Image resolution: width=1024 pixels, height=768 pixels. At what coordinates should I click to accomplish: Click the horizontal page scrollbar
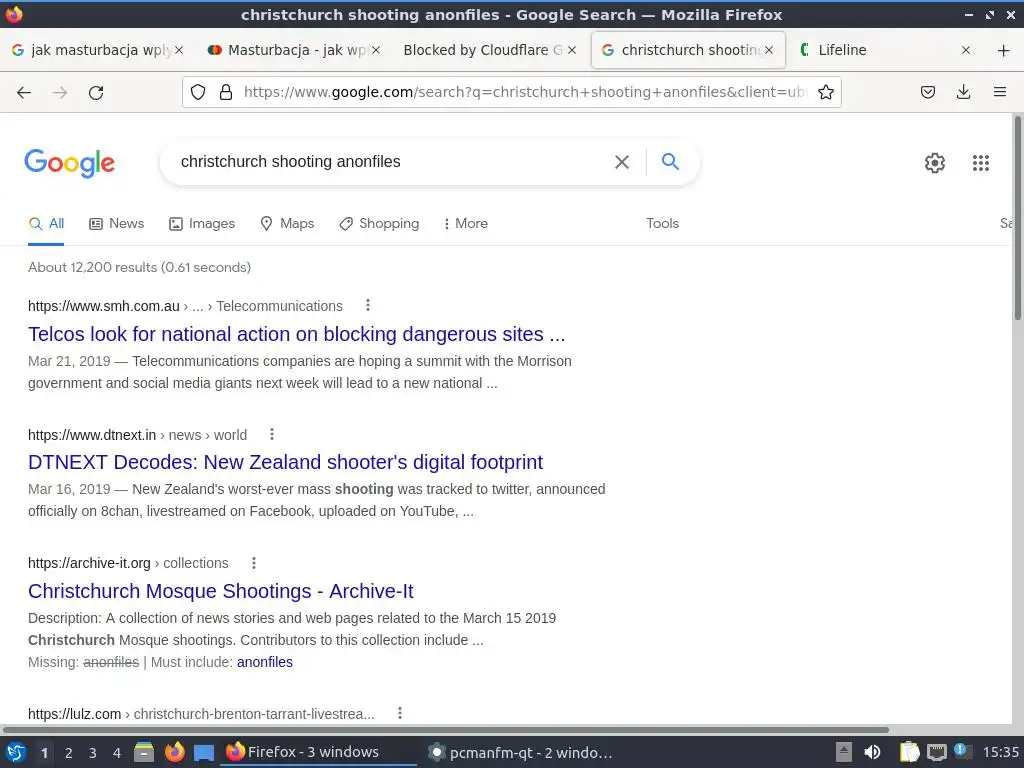[x=445, y=729]
